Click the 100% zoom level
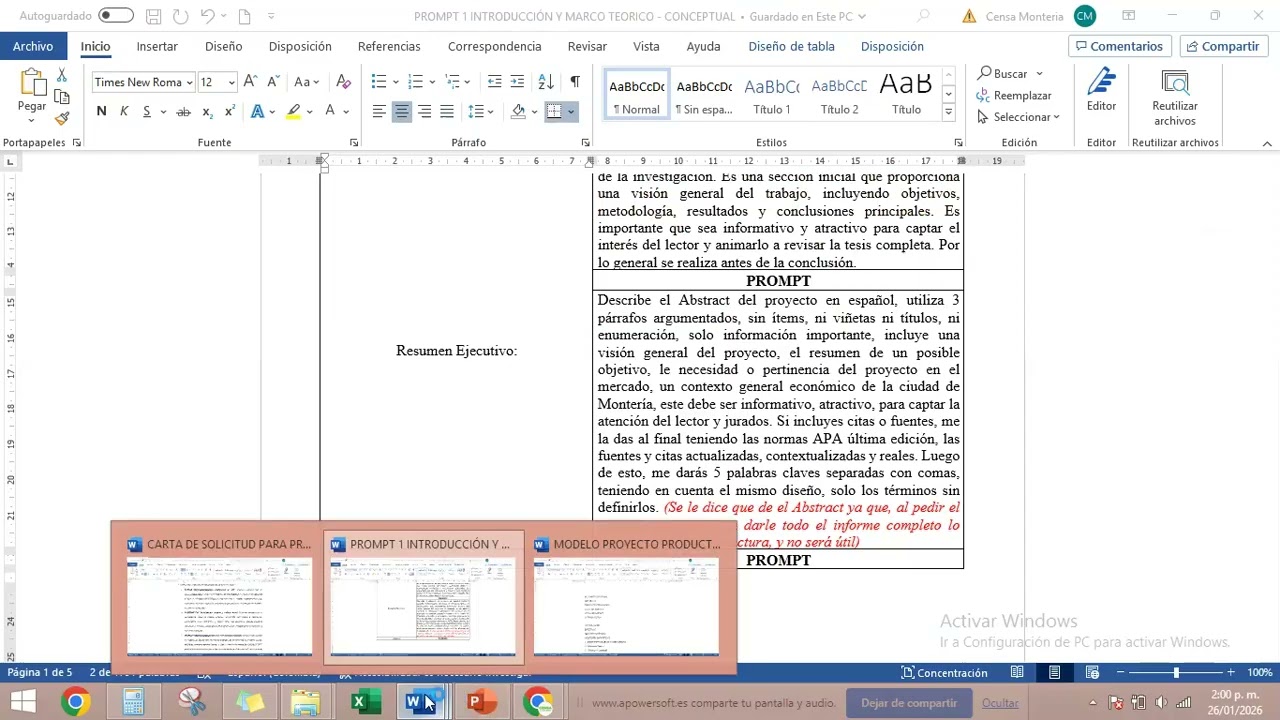This screenshot has height=720, width=1280. click(x=1259, y=673)
